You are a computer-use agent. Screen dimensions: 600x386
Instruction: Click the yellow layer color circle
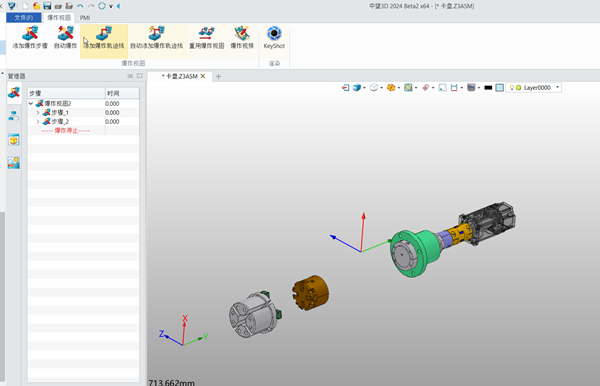pos(518,88)
